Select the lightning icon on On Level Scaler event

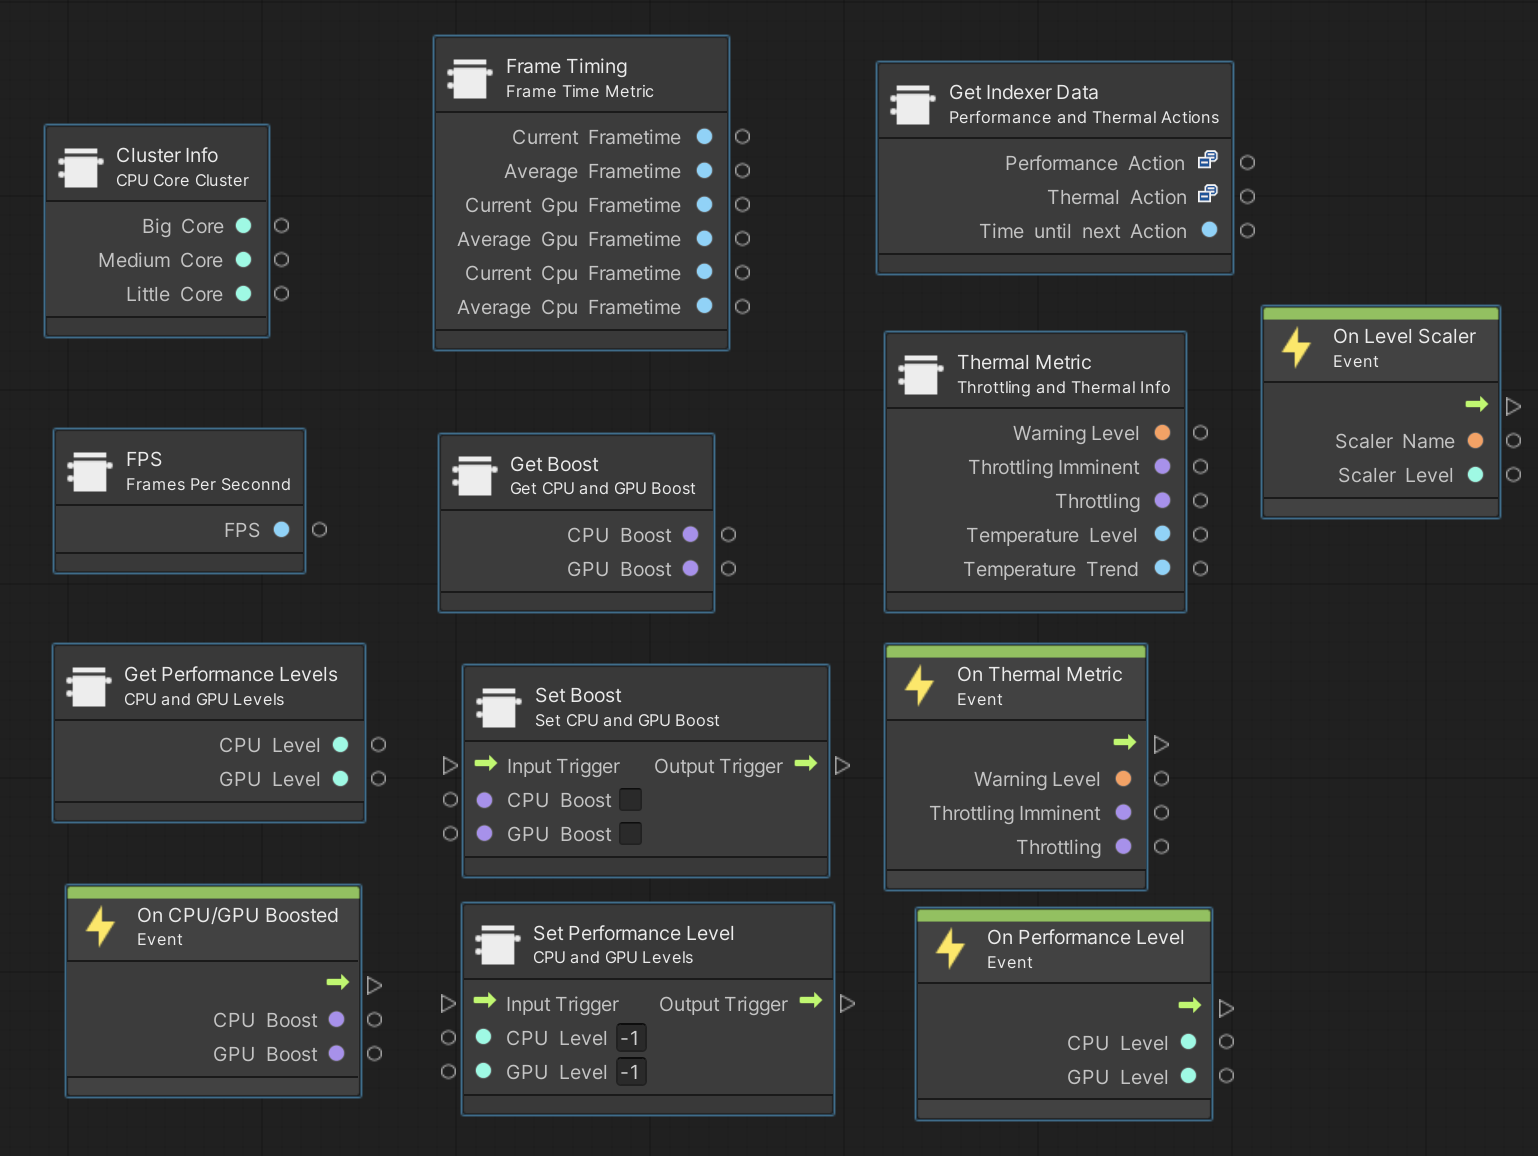tap(1296, 348)
